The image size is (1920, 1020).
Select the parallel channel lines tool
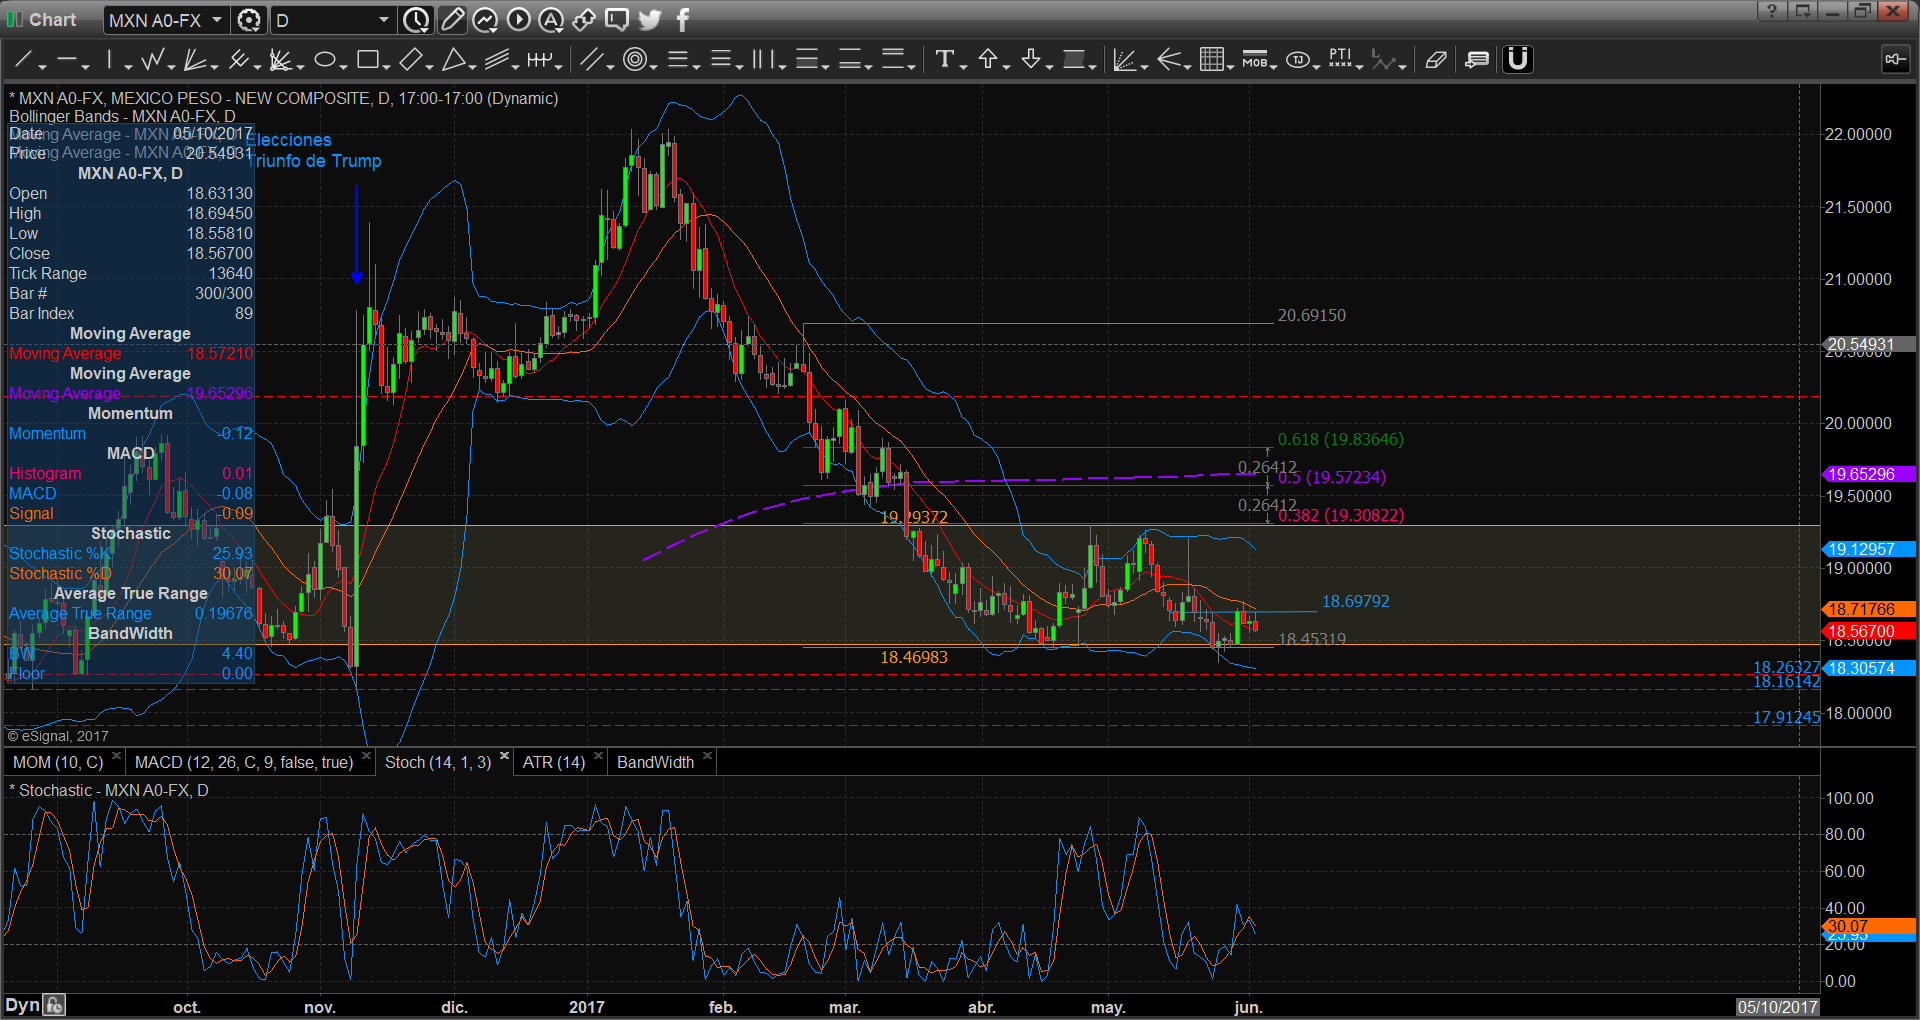click(x=591, y=60)
